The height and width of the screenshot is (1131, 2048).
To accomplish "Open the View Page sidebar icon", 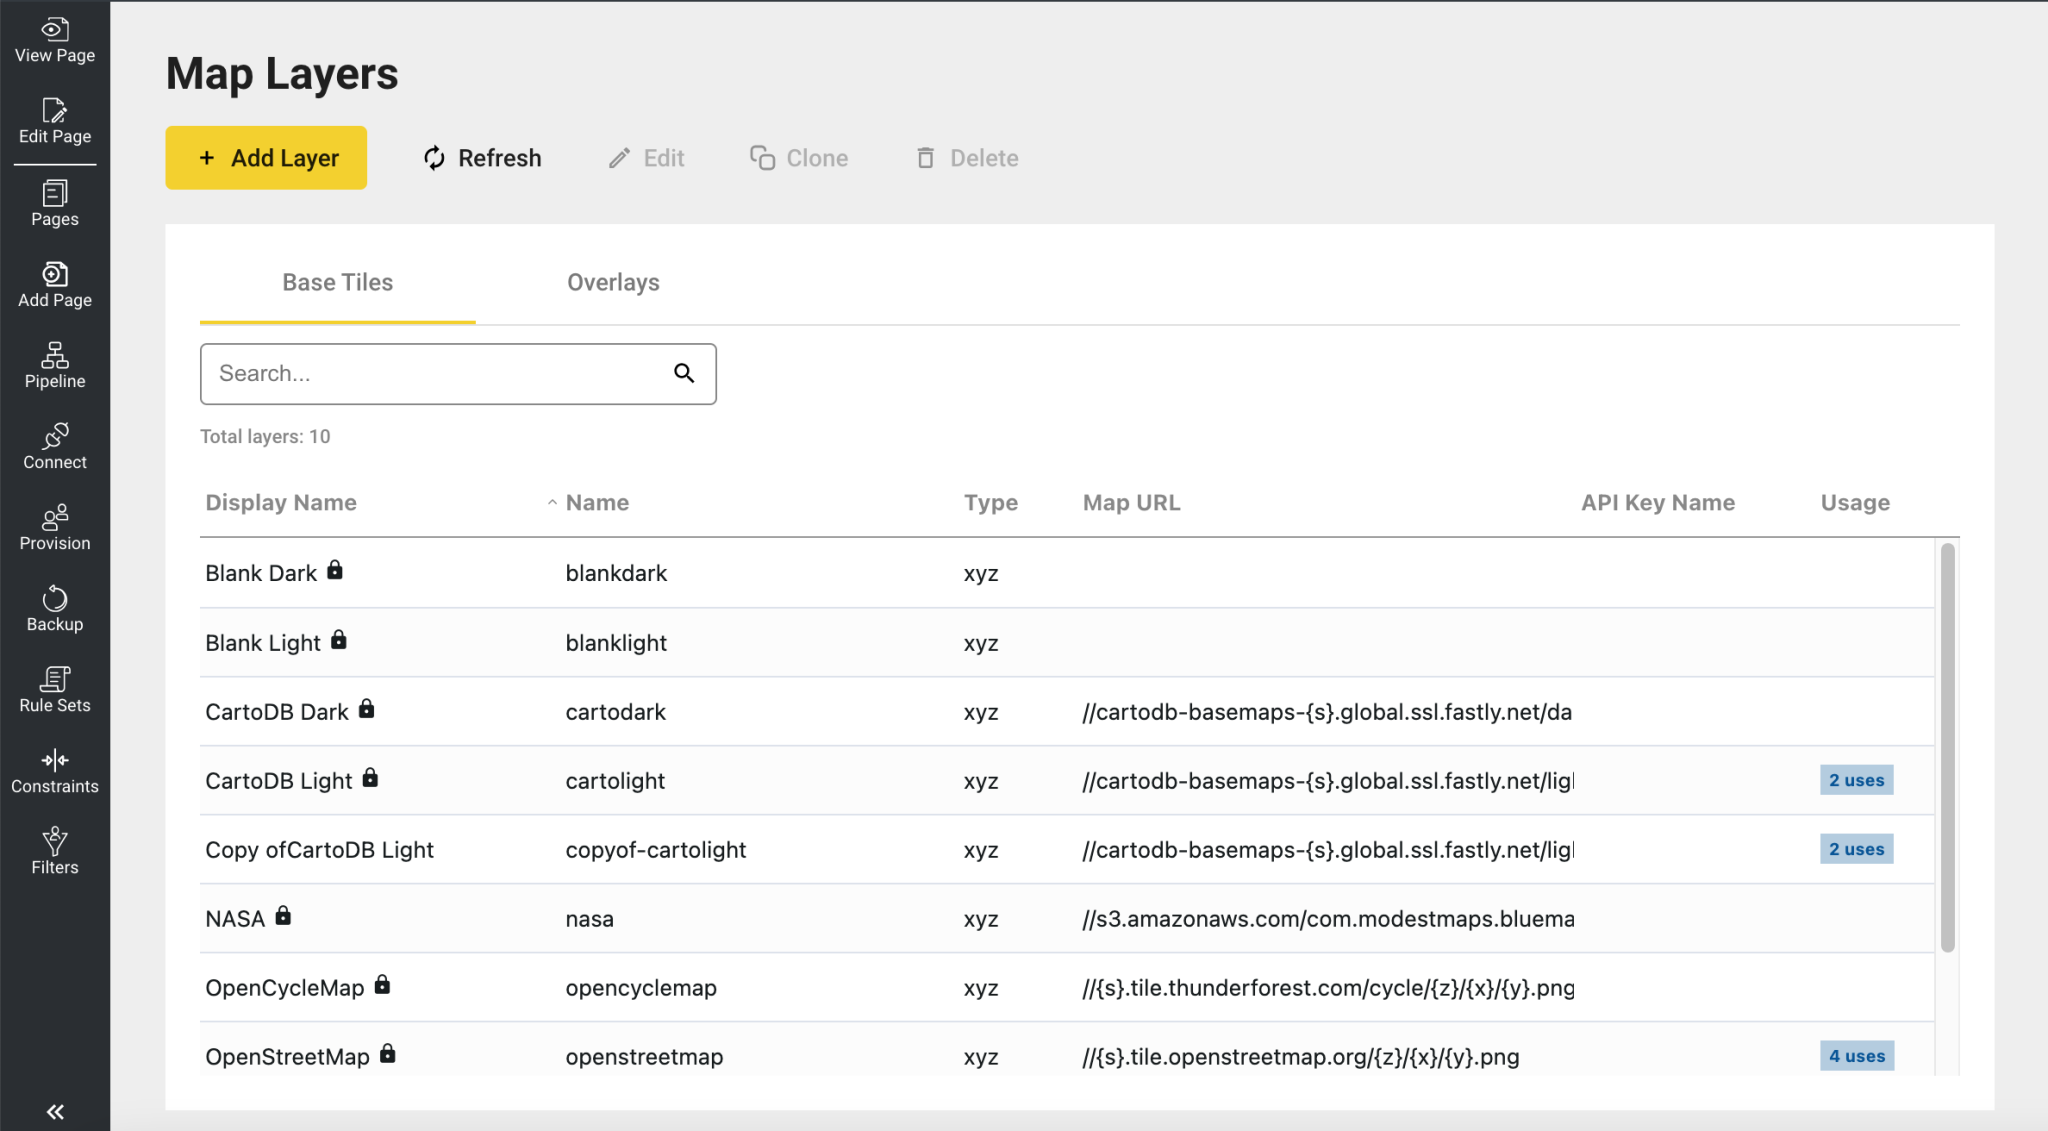I will pos(55,41).
